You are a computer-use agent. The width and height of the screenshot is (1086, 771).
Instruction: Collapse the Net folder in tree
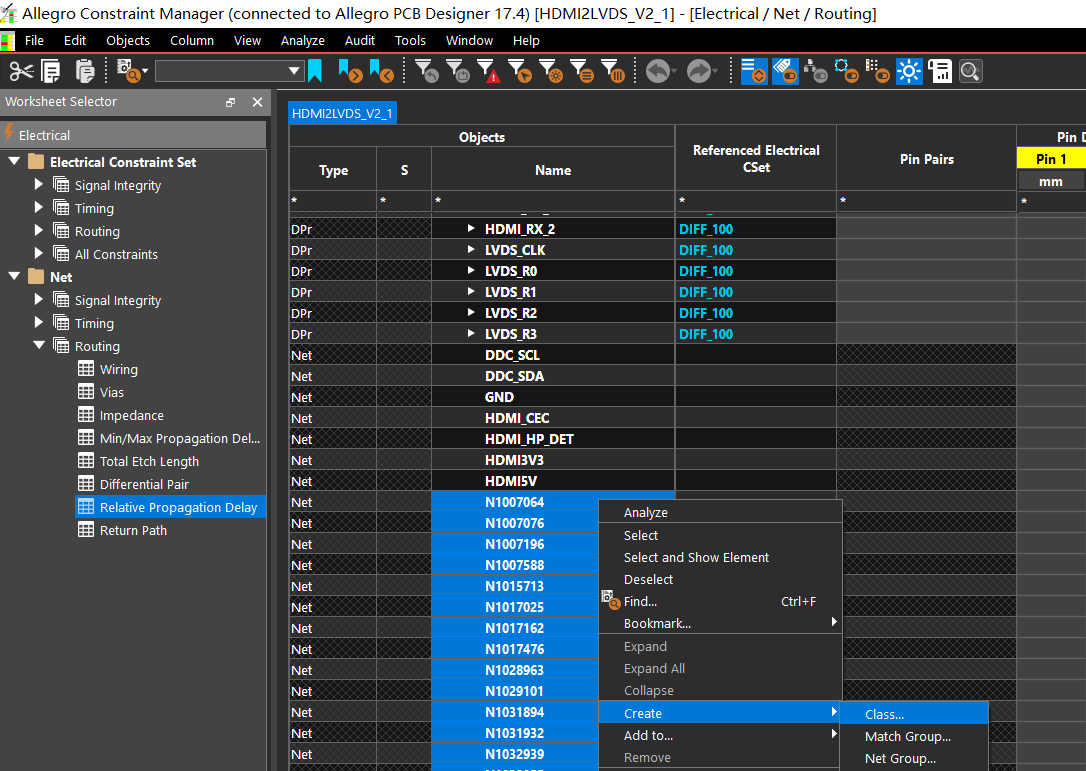pyautogui.click(x=14, y=276)
